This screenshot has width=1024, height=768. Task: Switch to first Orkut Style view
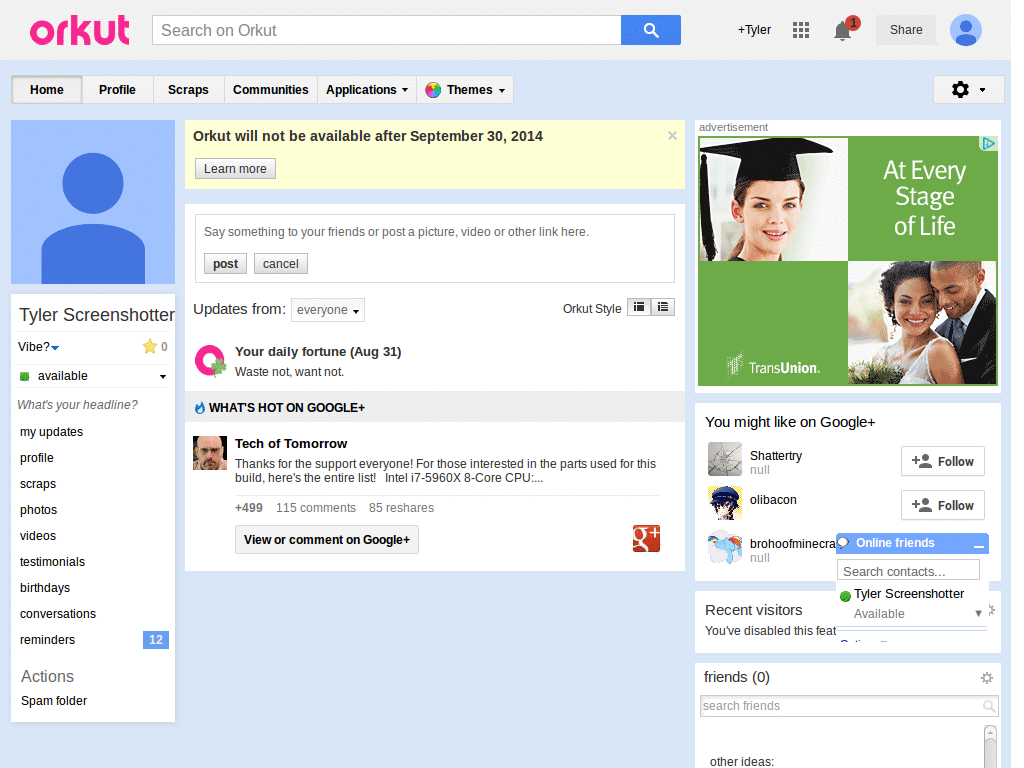(x=639, y=307)
